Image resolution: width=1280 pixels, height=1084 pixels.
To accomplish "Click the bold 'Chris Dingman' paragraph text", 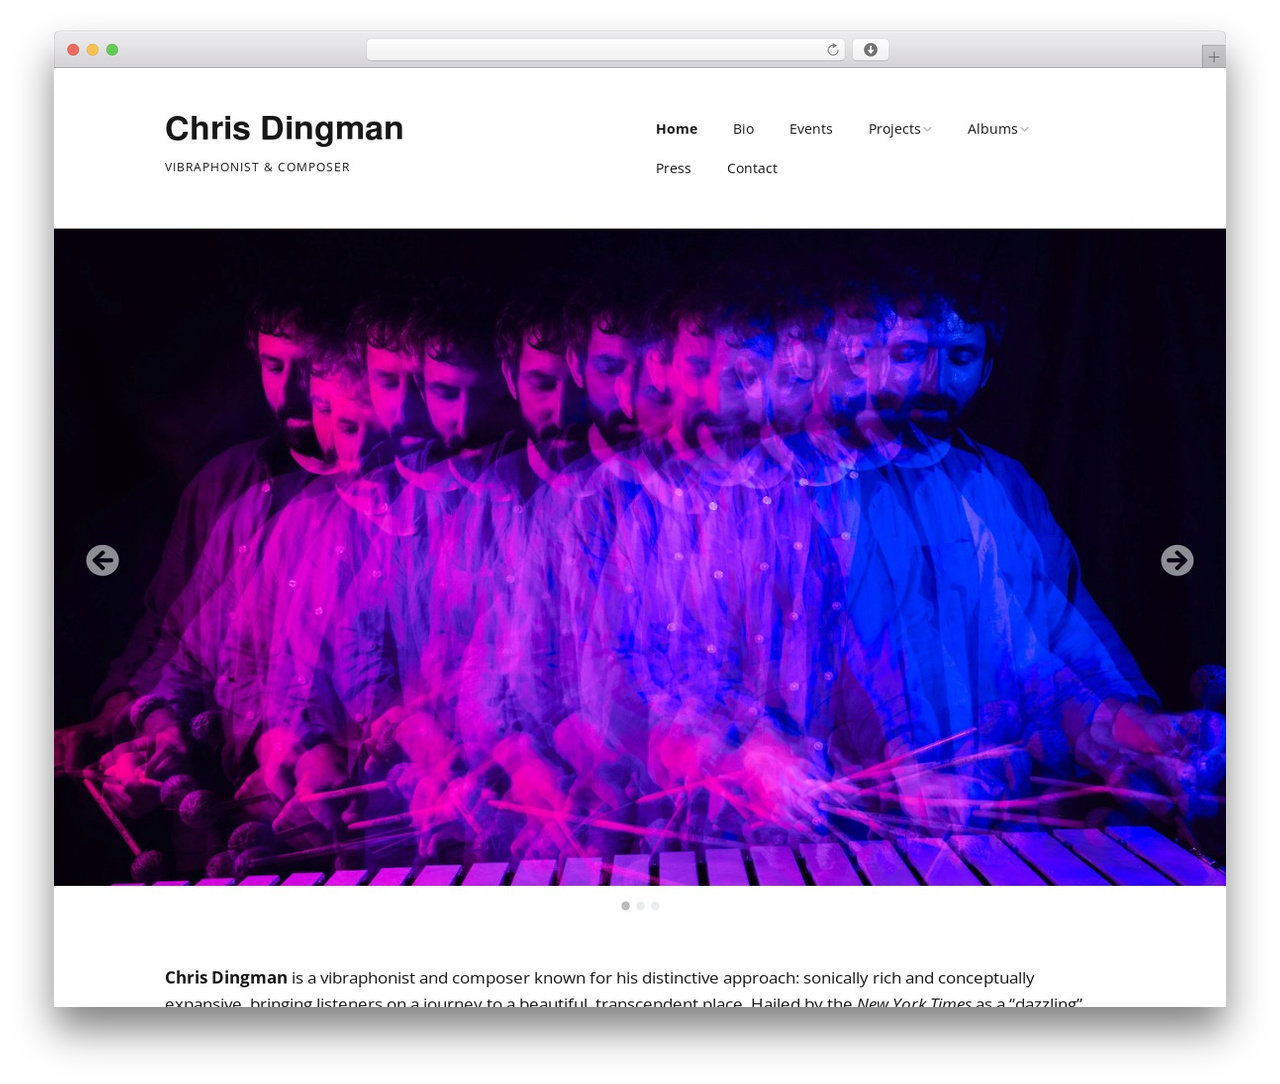I will [x=226, y=978].
